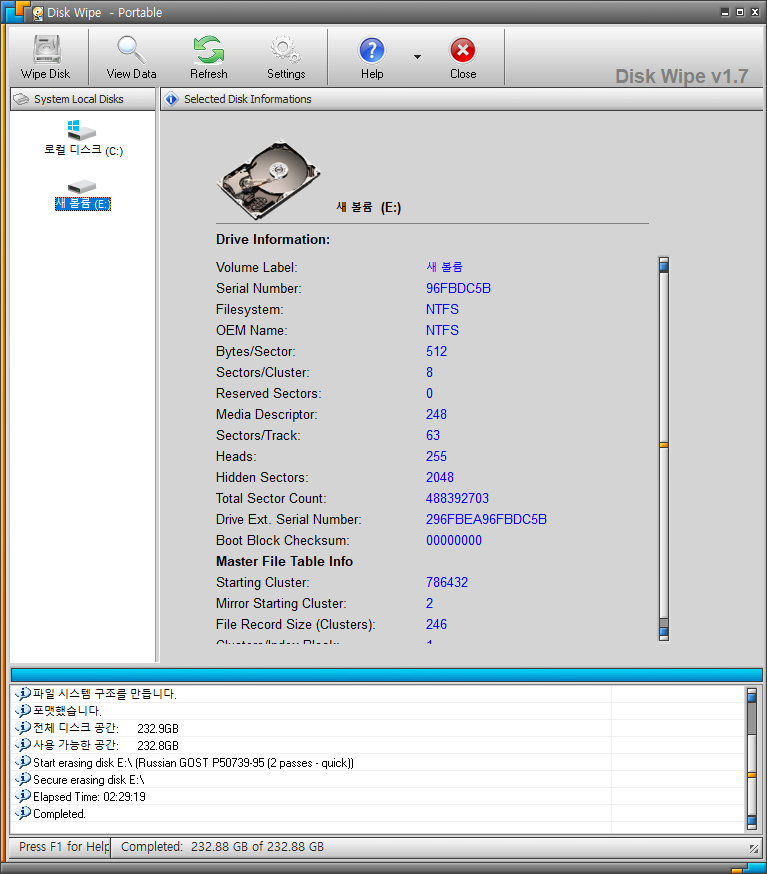The width and height of the screenshot is (767, 874).
Task: Click the hard drive image thumbnail
Action: (x=268, y=179)
